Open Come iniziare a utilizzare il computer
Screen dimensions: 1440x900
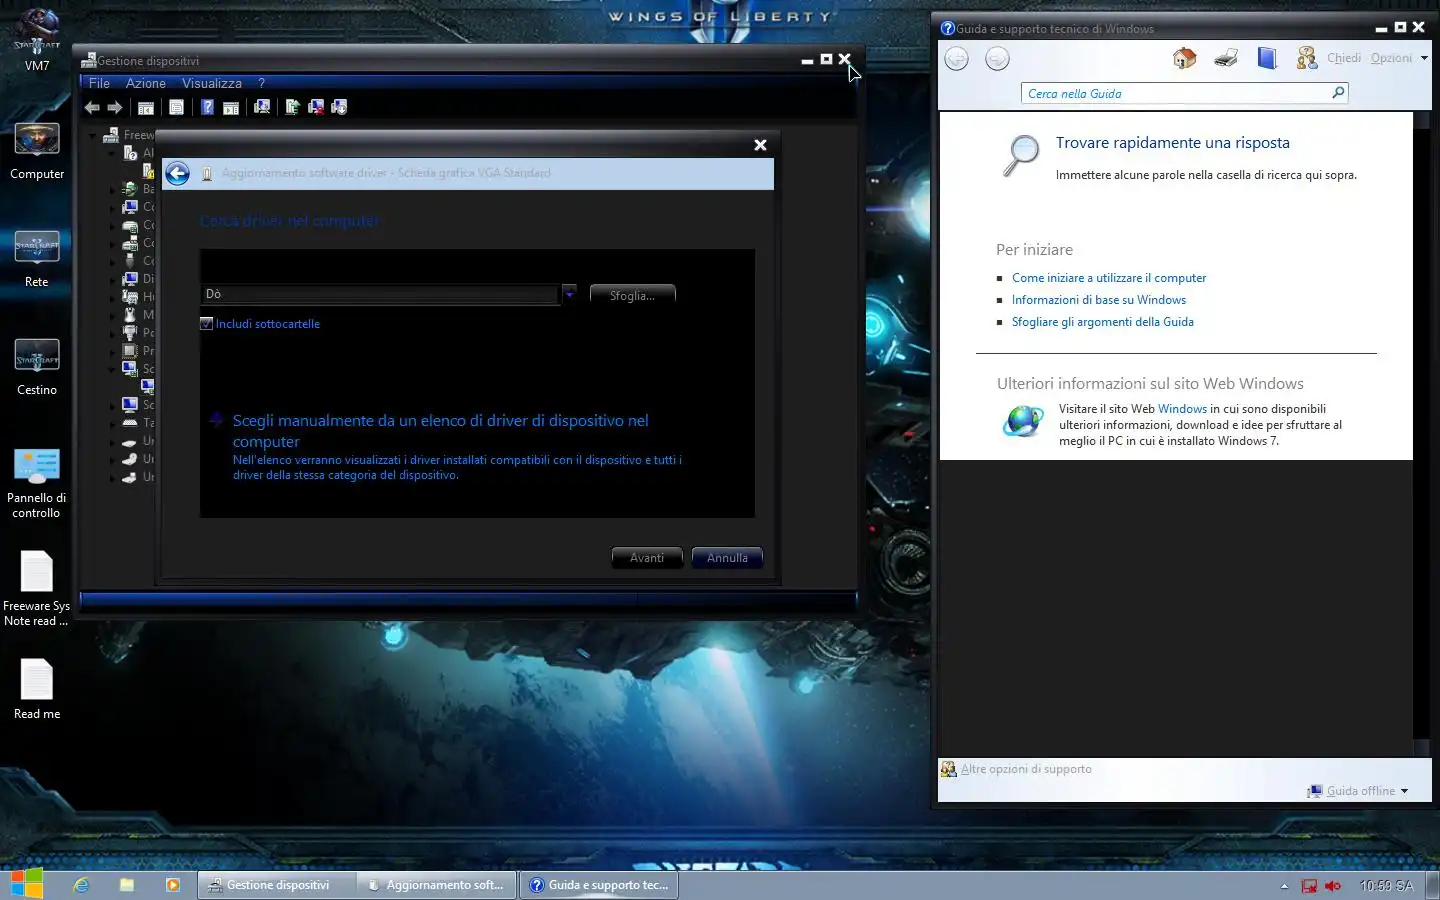tap(1109, 278)
